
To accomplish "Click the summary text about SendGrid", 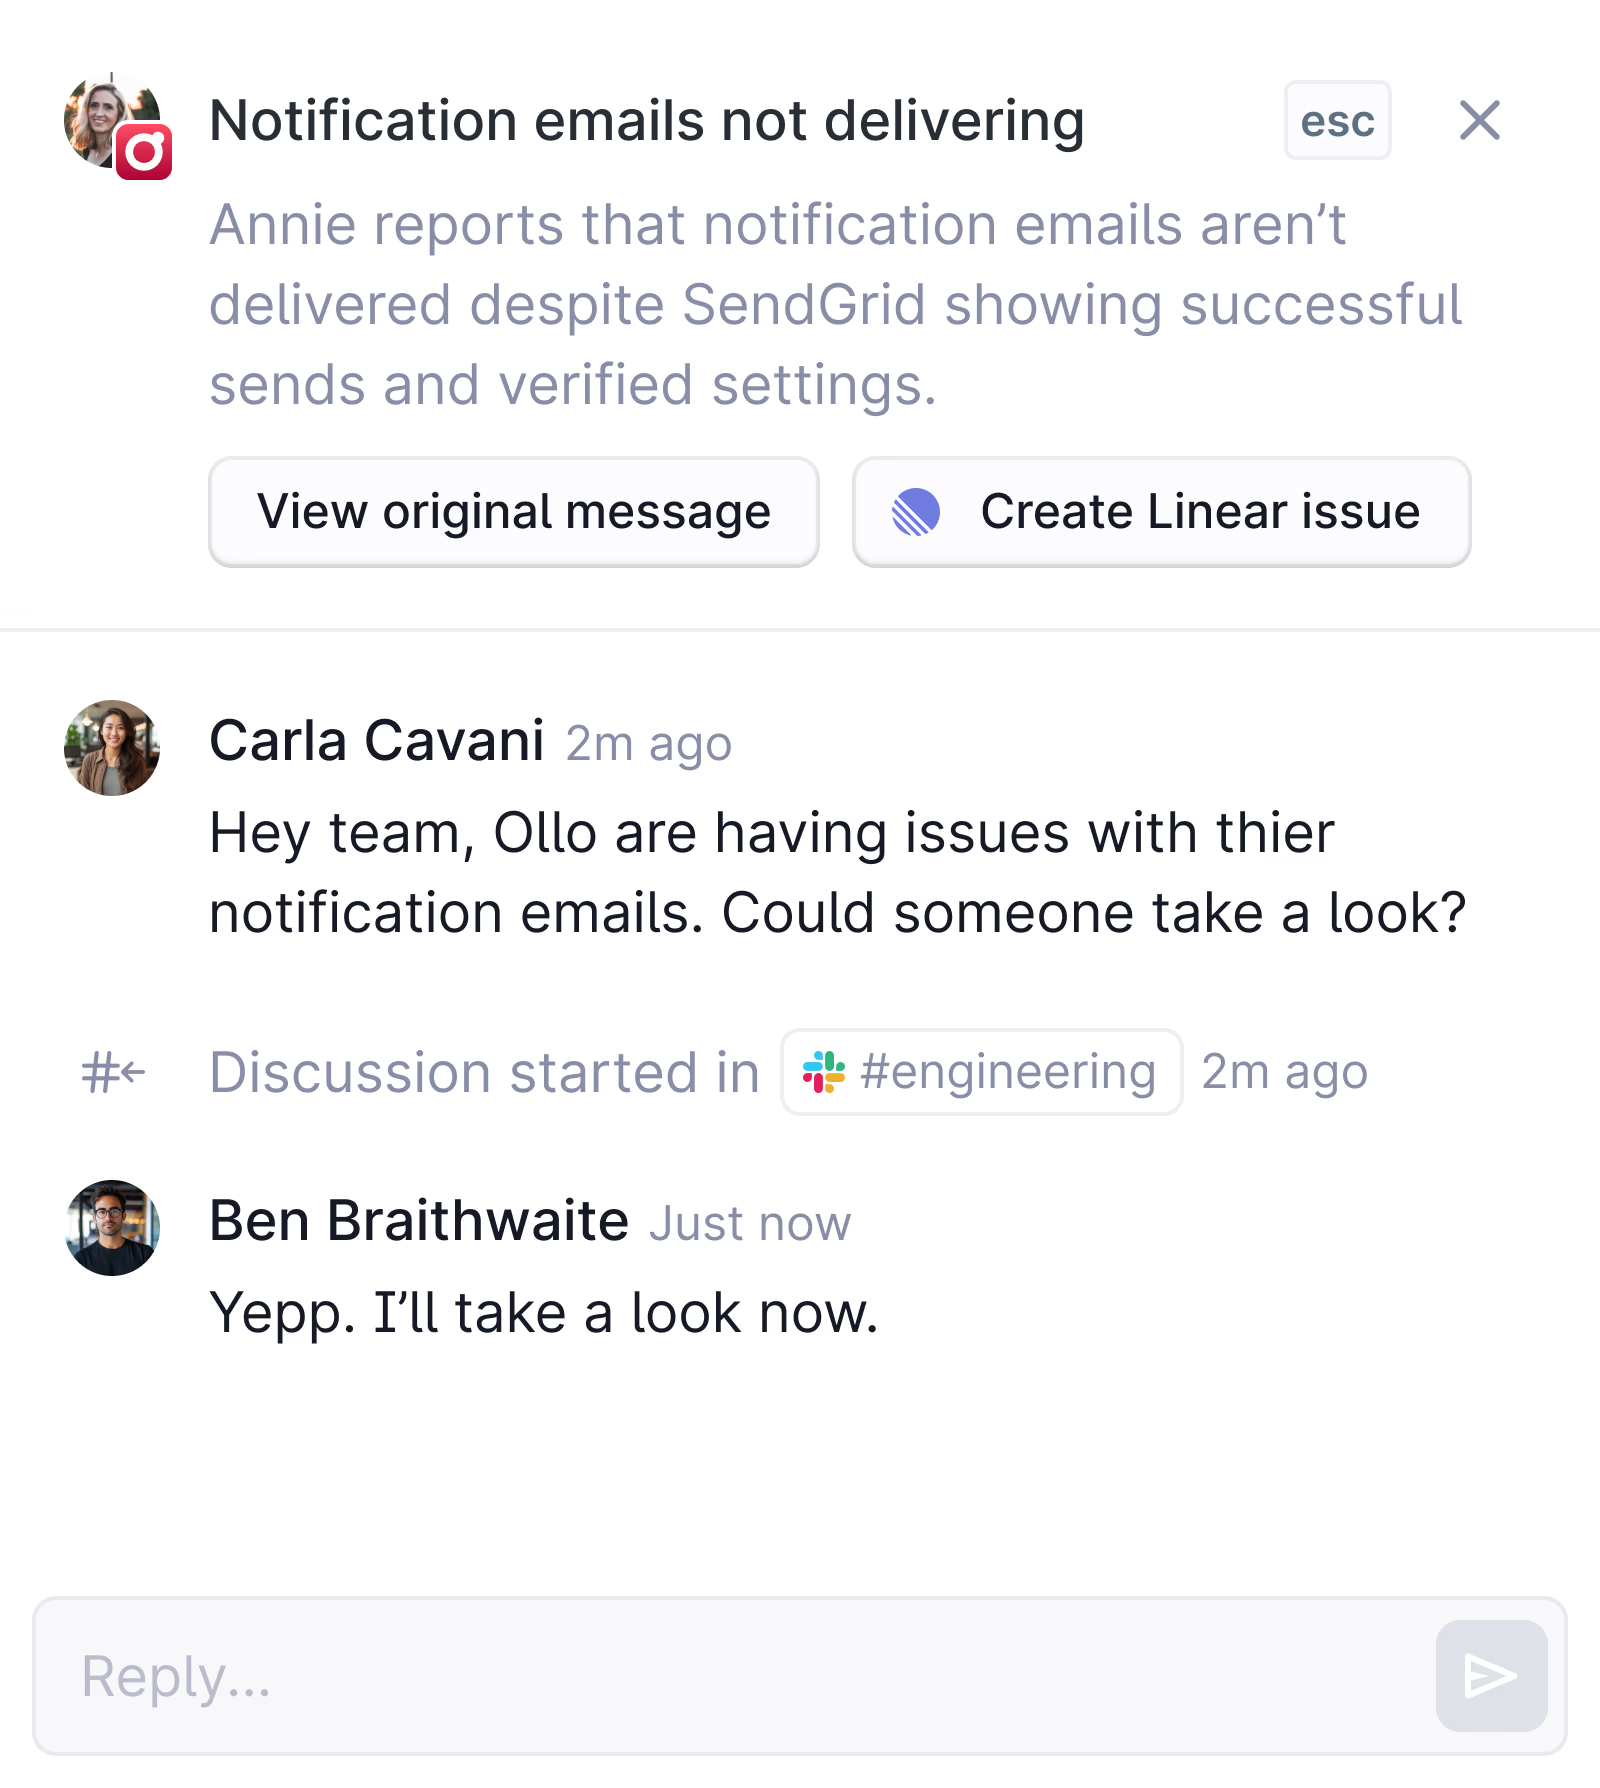I will click(x=836, y=305).
